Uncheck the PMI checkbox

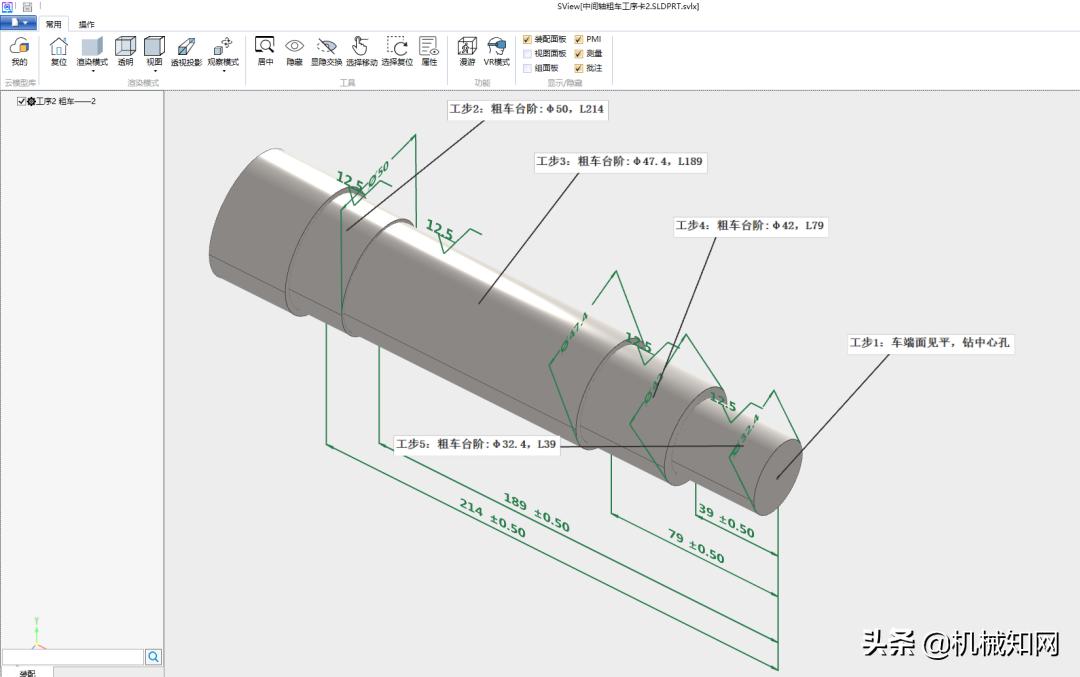tap(579, 39)
